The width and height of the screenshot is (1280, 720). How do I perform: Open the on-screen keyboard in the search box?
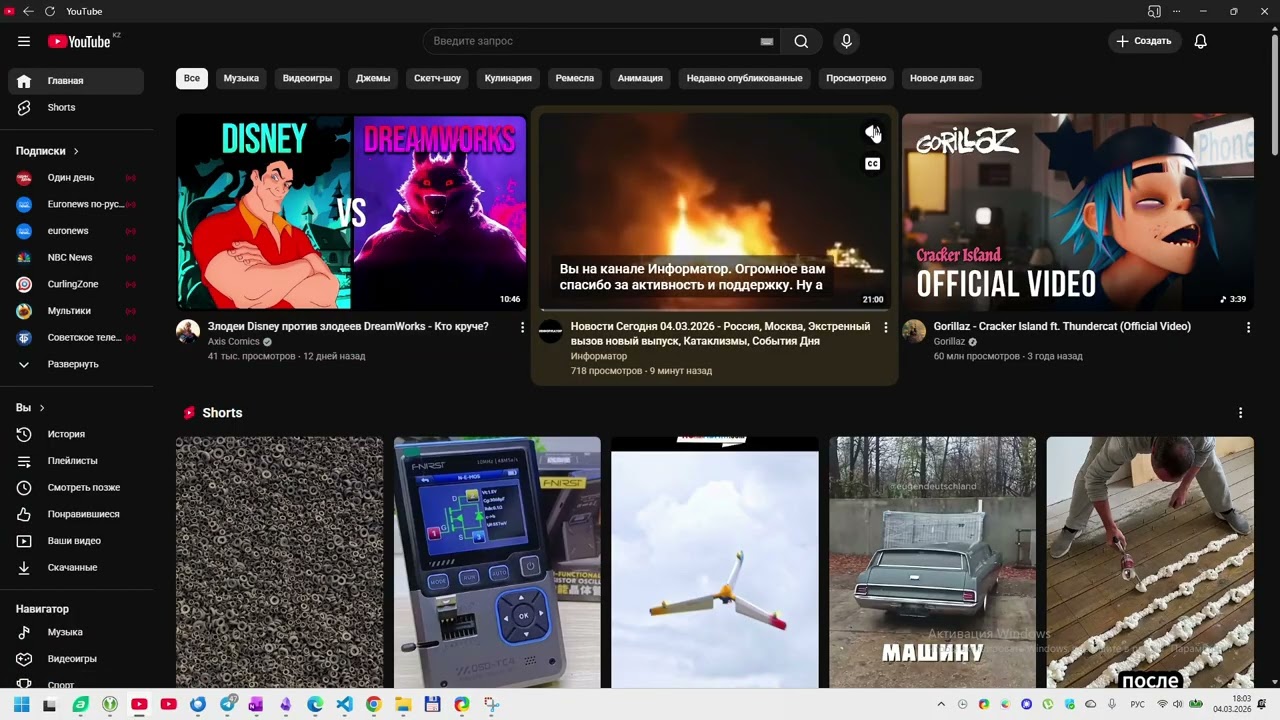point(767,41)
